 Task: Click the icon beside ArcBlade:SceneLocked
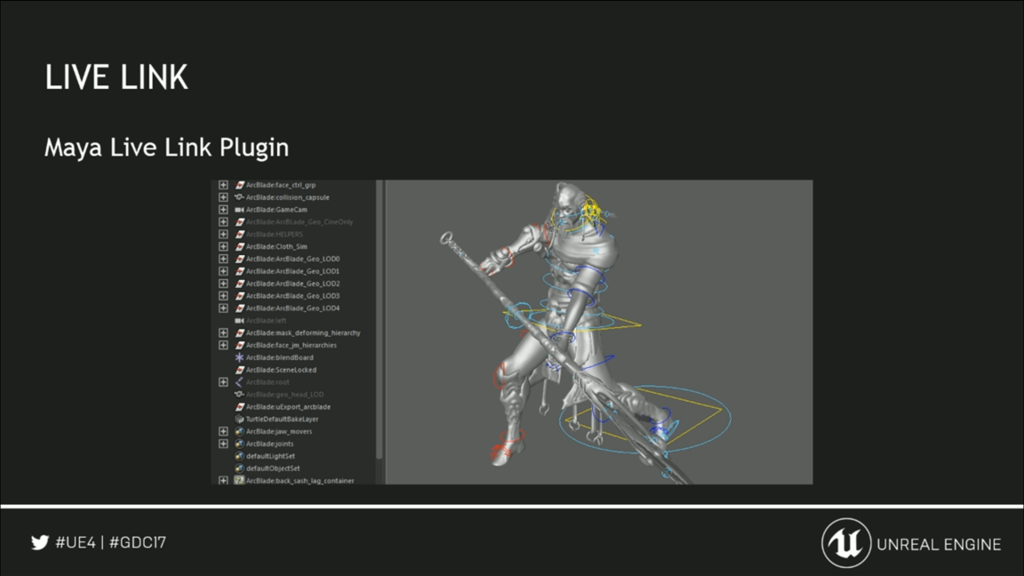pyautogui.click(x=240, y=370)
